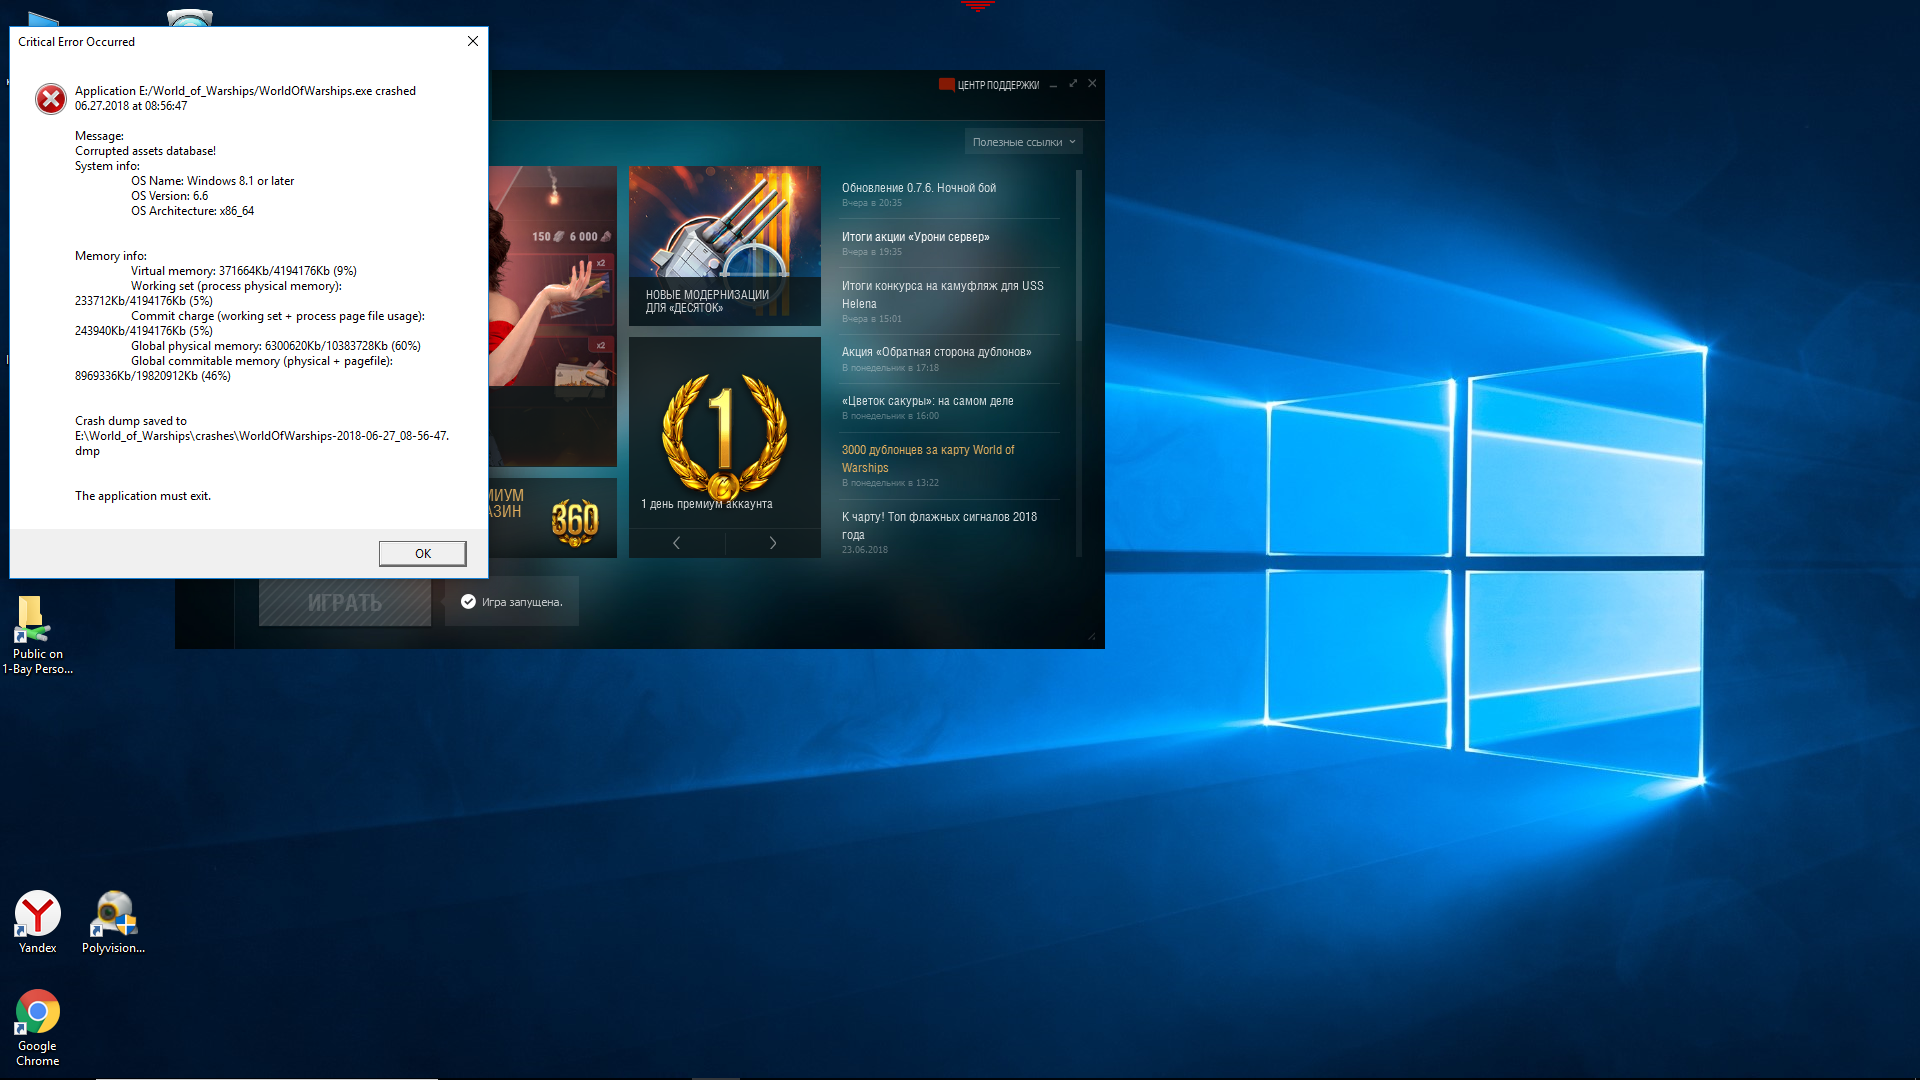Screen dimensions: 1920x1080
Task: Expand the Полезные ссылки dropdown
Action: (x=1023, y=142)
